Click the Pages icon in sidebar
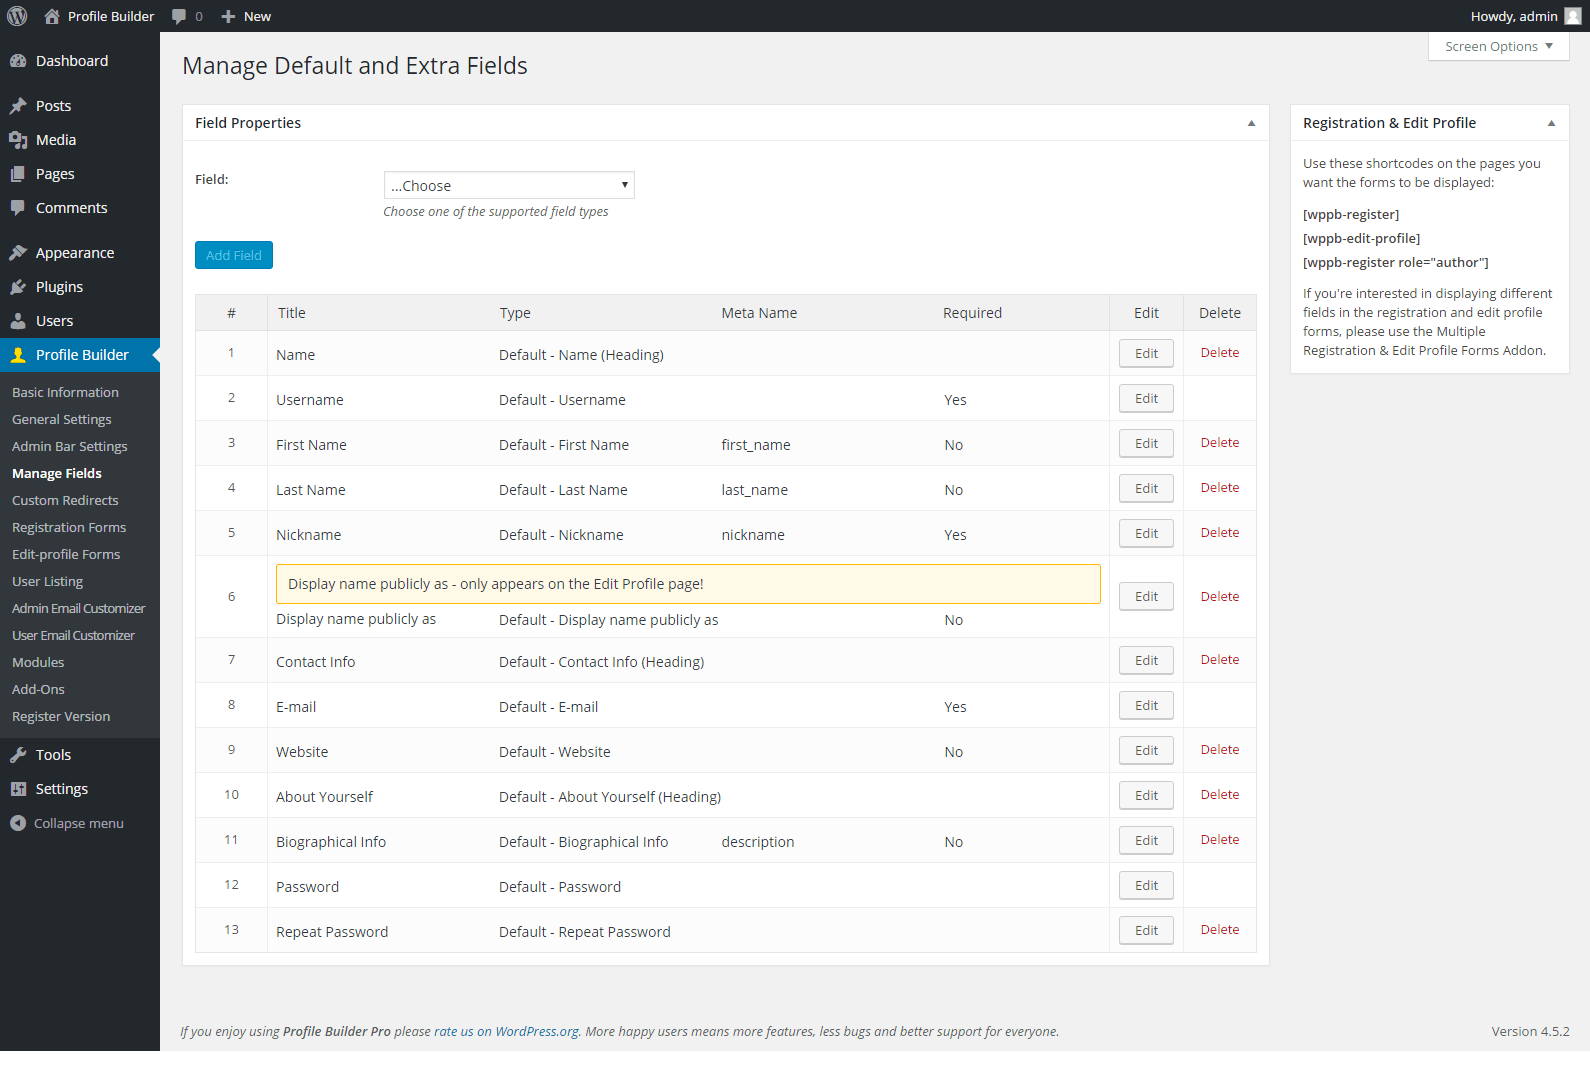Screen dimensions: 1590x1086 [x=18, y=174]
